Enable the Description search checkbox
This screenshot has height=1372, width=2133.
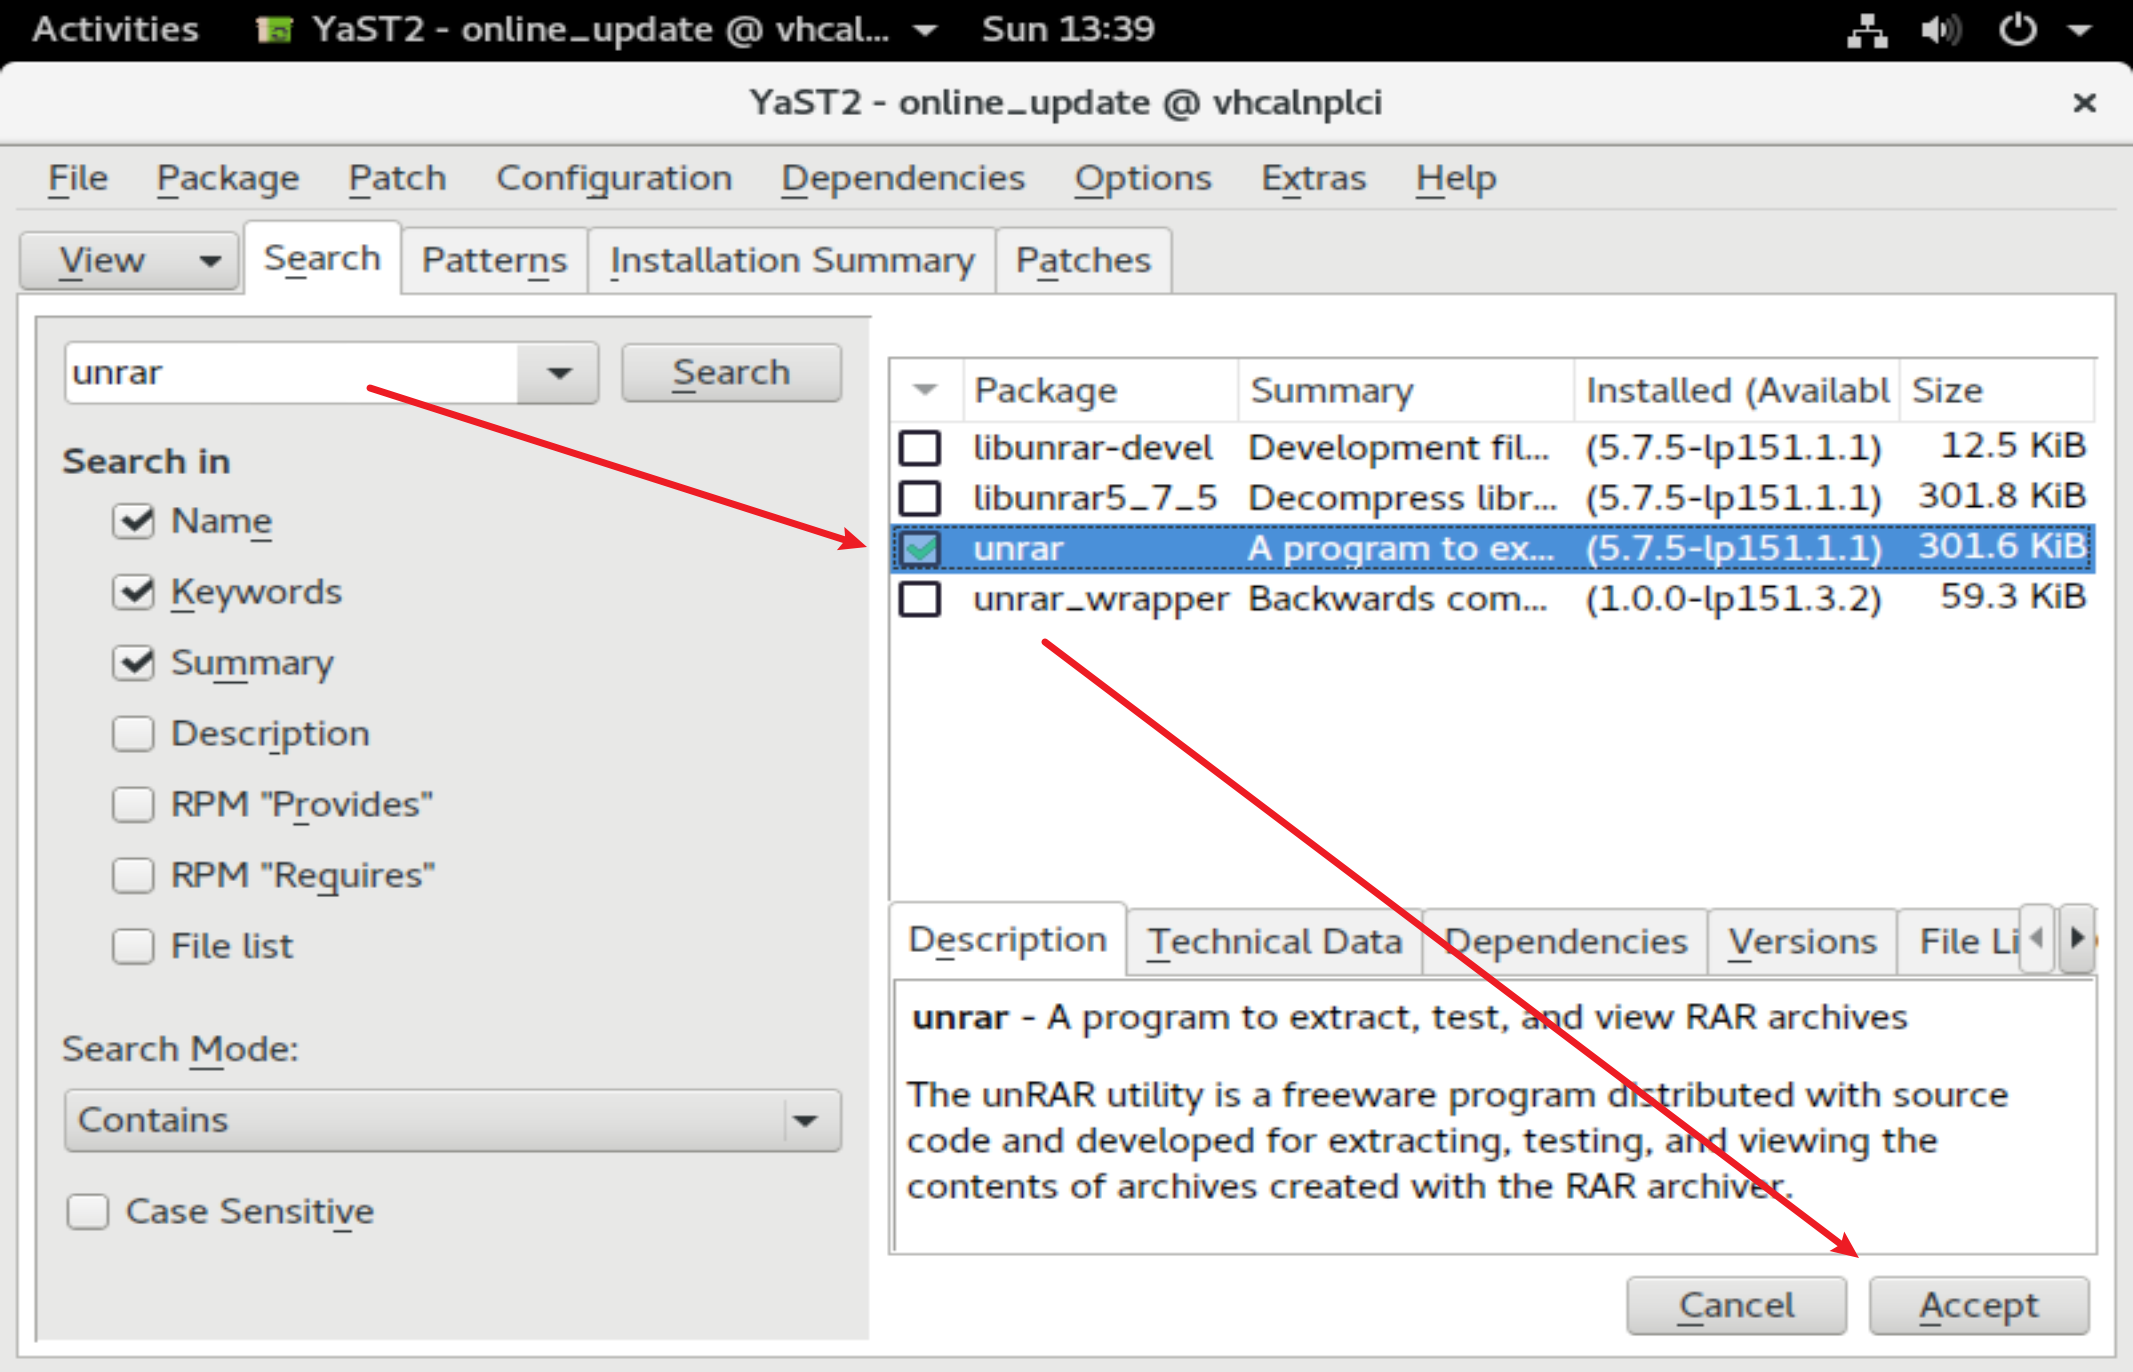click(133, 733)
